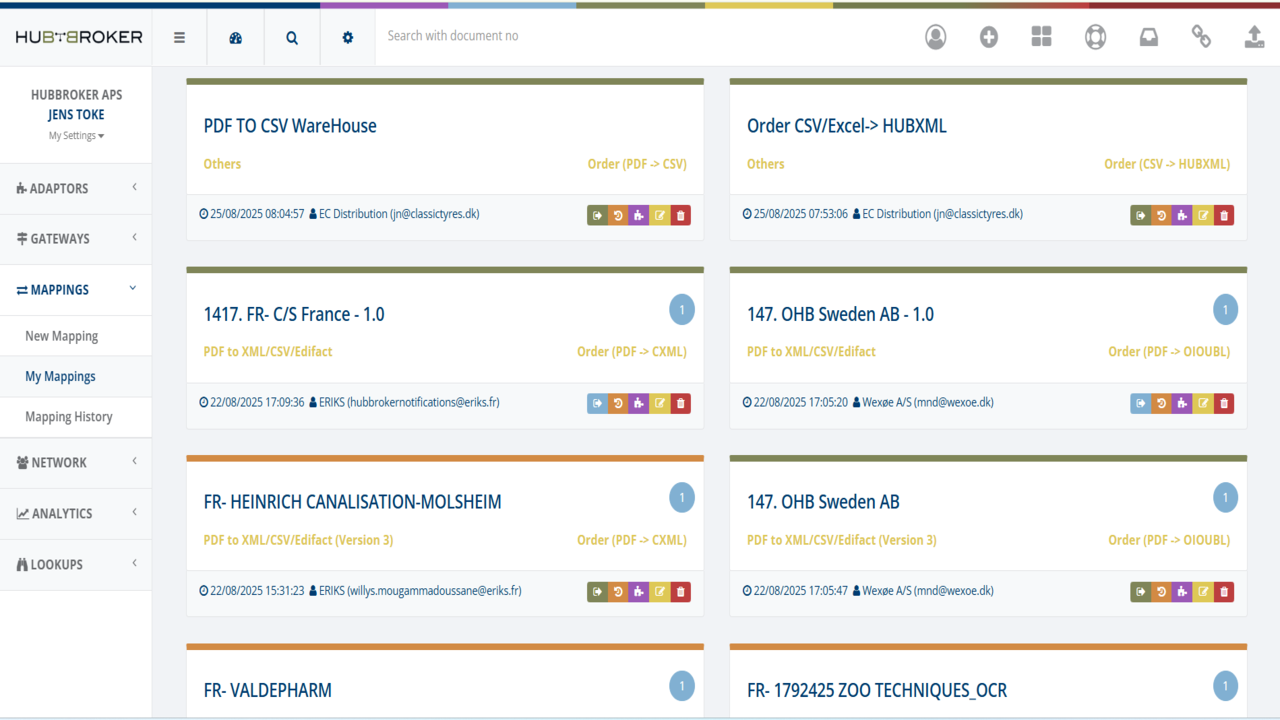The height and width of the screenshot is (720, 1280).
Task: Expand the Analytics sidebar menu
Action: [x=76, y=514]
